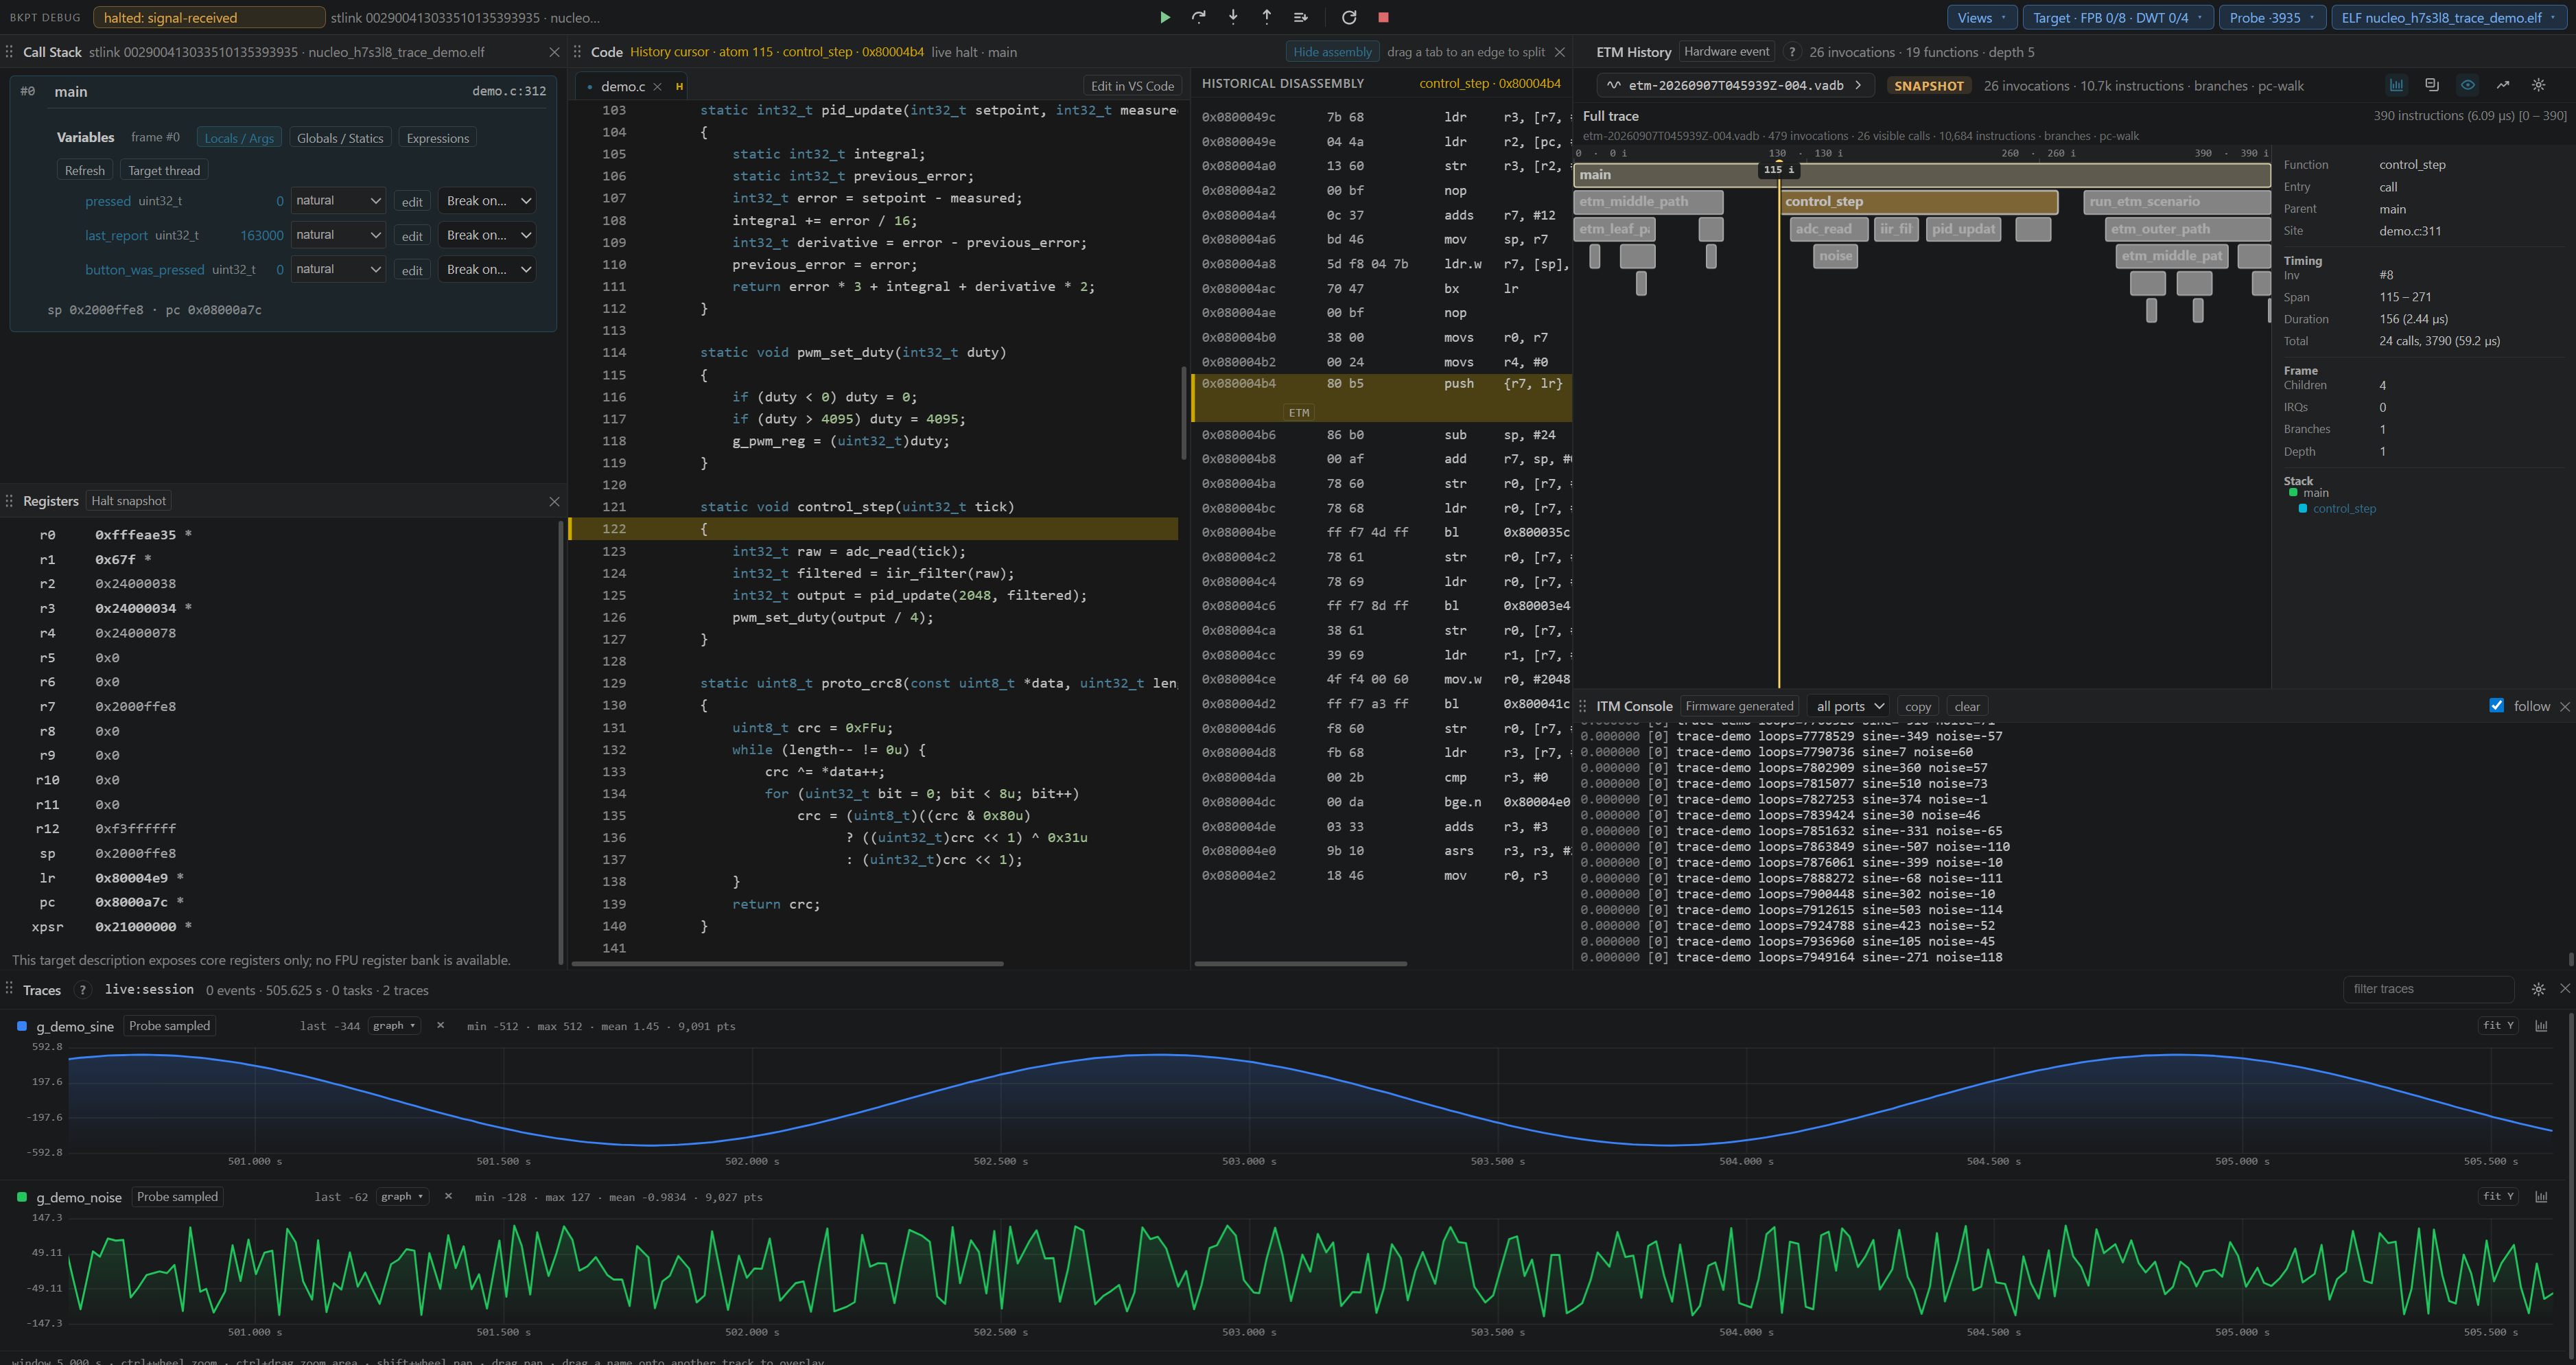
Task: Click fit Y on g_demo_sine trace
Action: click(2498, 1026)
